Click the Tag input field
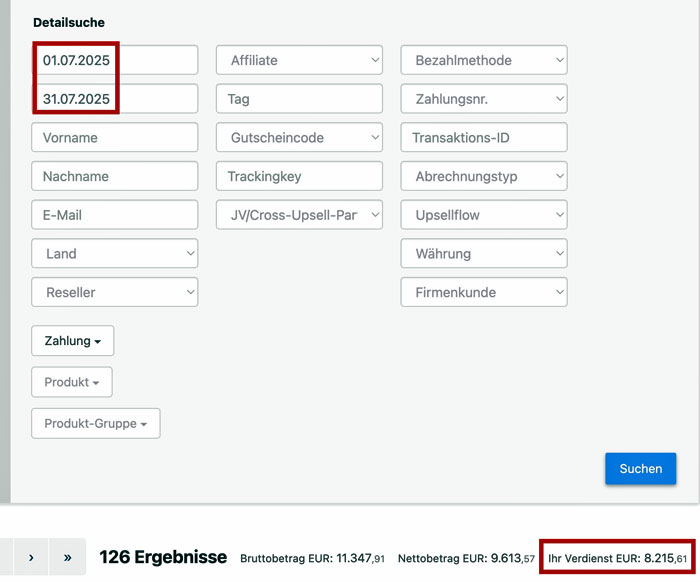Image resolution: width=700 pixels, height=582 pixels. coord(299,99)
